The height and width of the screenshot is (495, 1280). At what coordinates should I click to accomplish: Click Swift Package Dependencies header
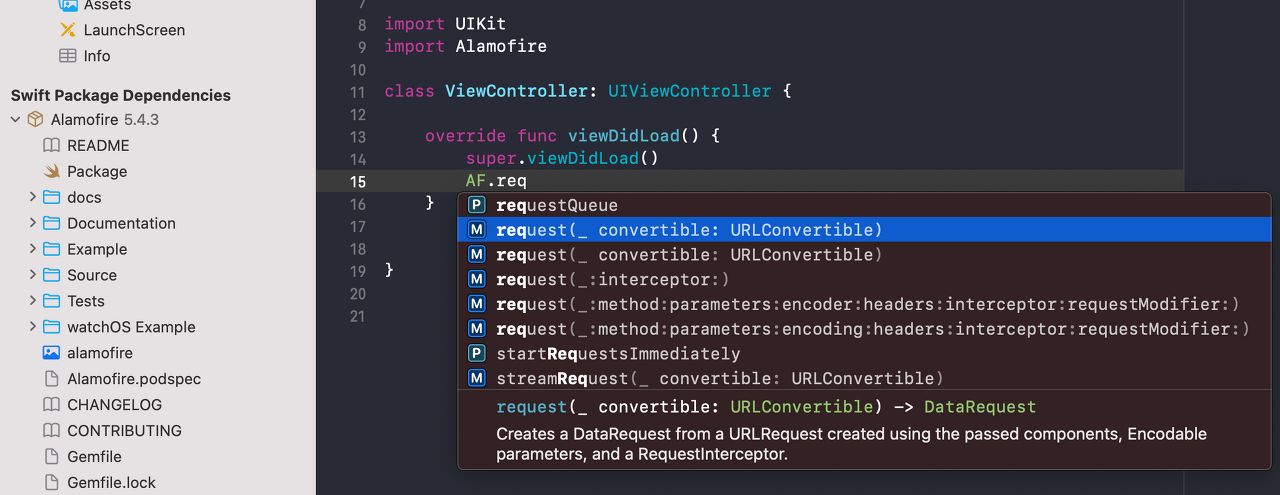tap(121, 95)
